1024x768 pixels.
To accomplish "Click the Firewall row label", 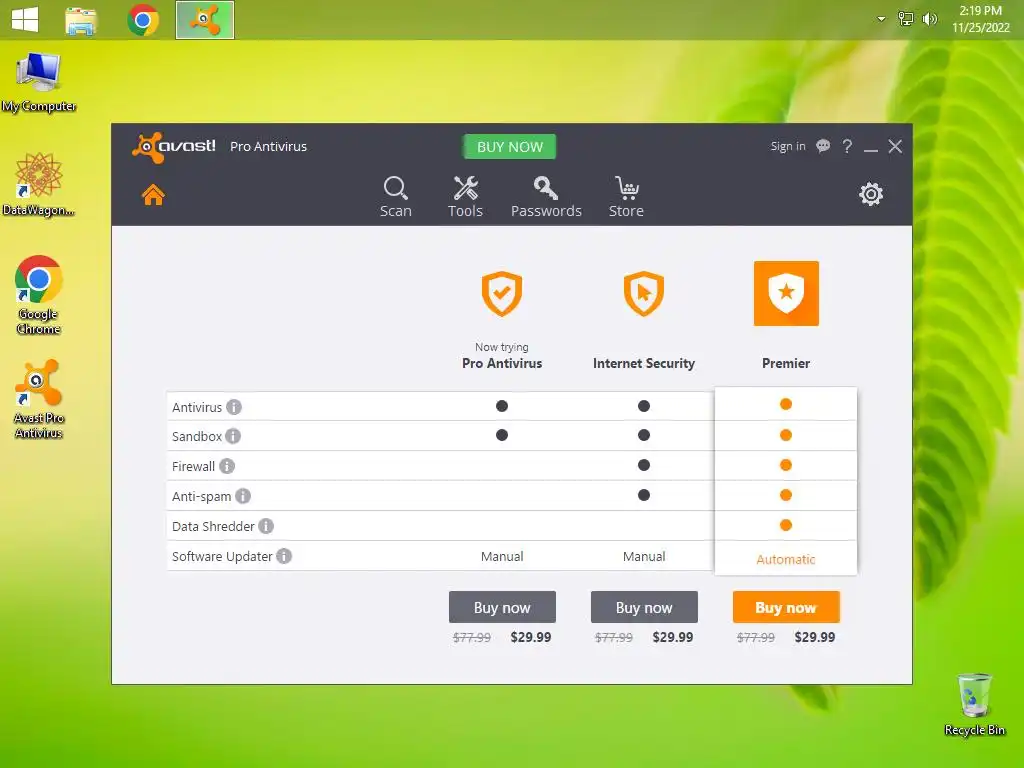I will click(193, 466).
